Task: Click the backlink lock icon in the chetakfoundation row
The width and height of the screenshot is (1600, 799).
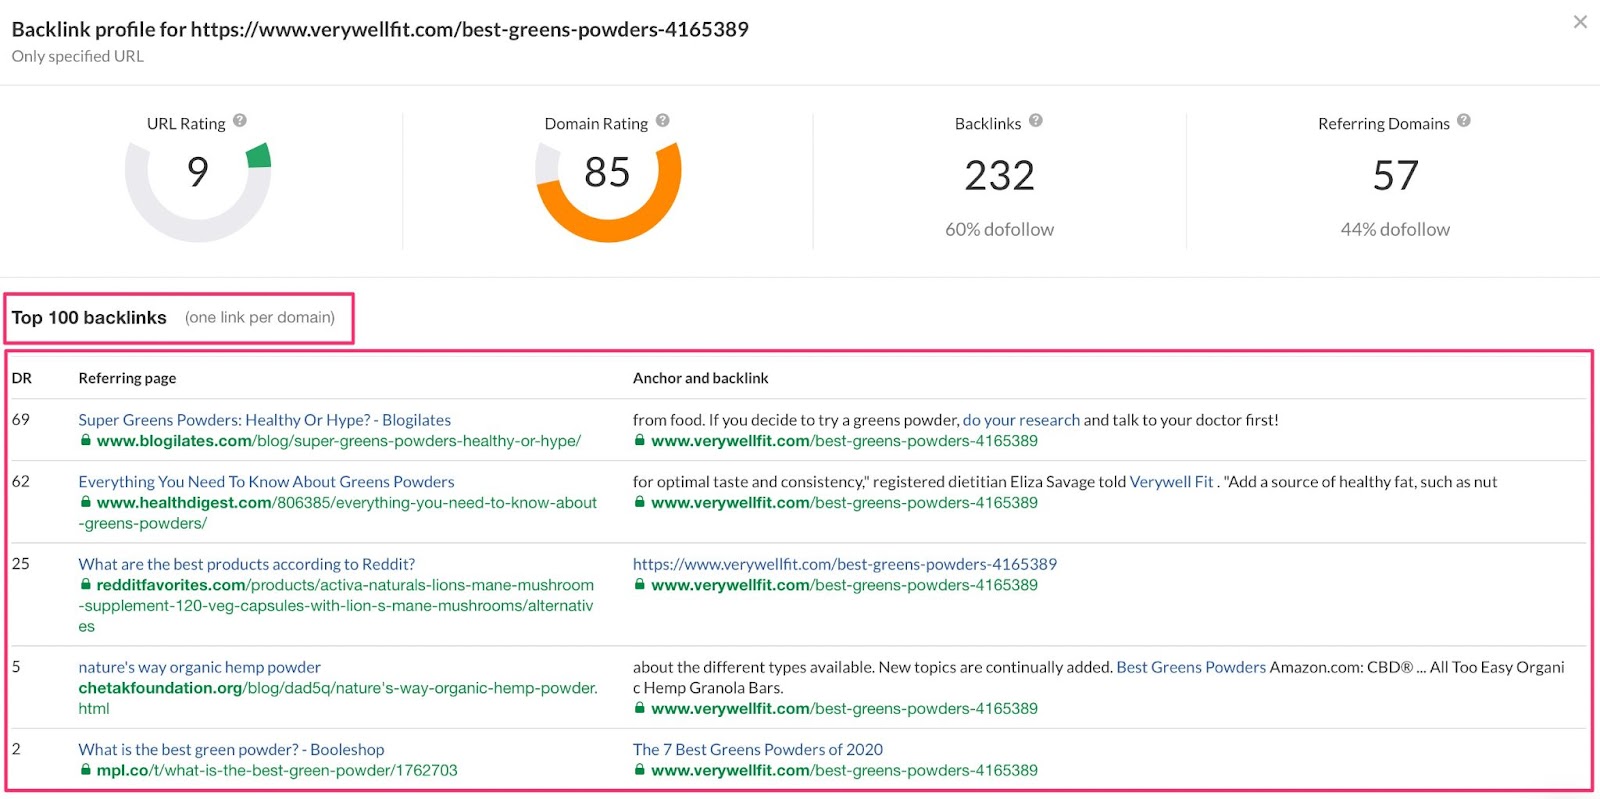Action: point(640,708)
